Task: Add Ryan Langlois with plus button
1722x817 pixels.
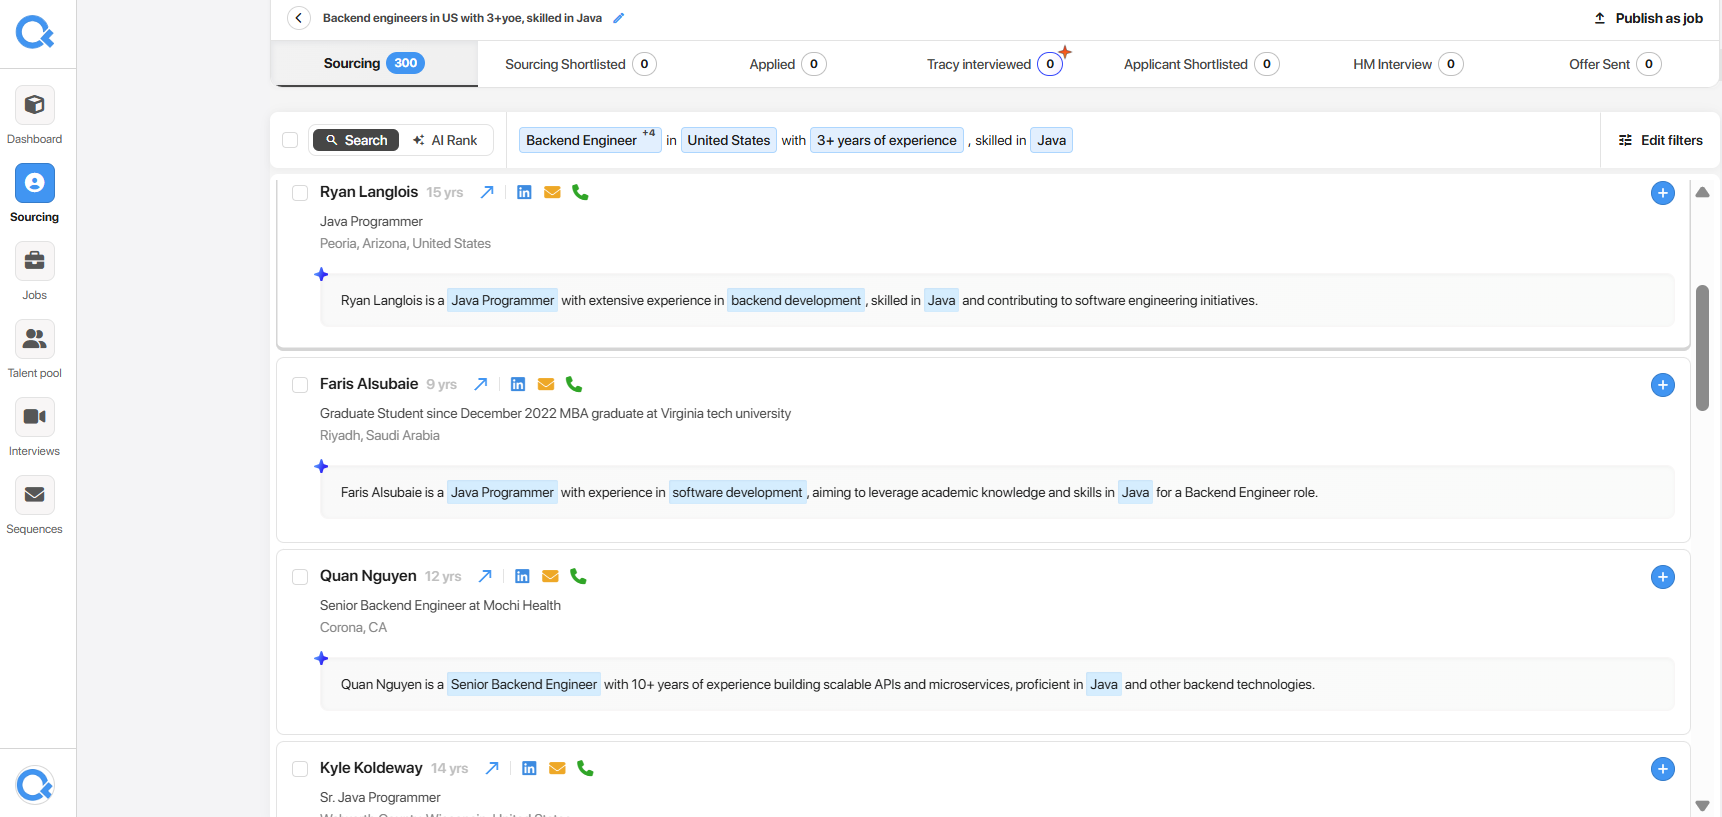Action: [1663, 193]
